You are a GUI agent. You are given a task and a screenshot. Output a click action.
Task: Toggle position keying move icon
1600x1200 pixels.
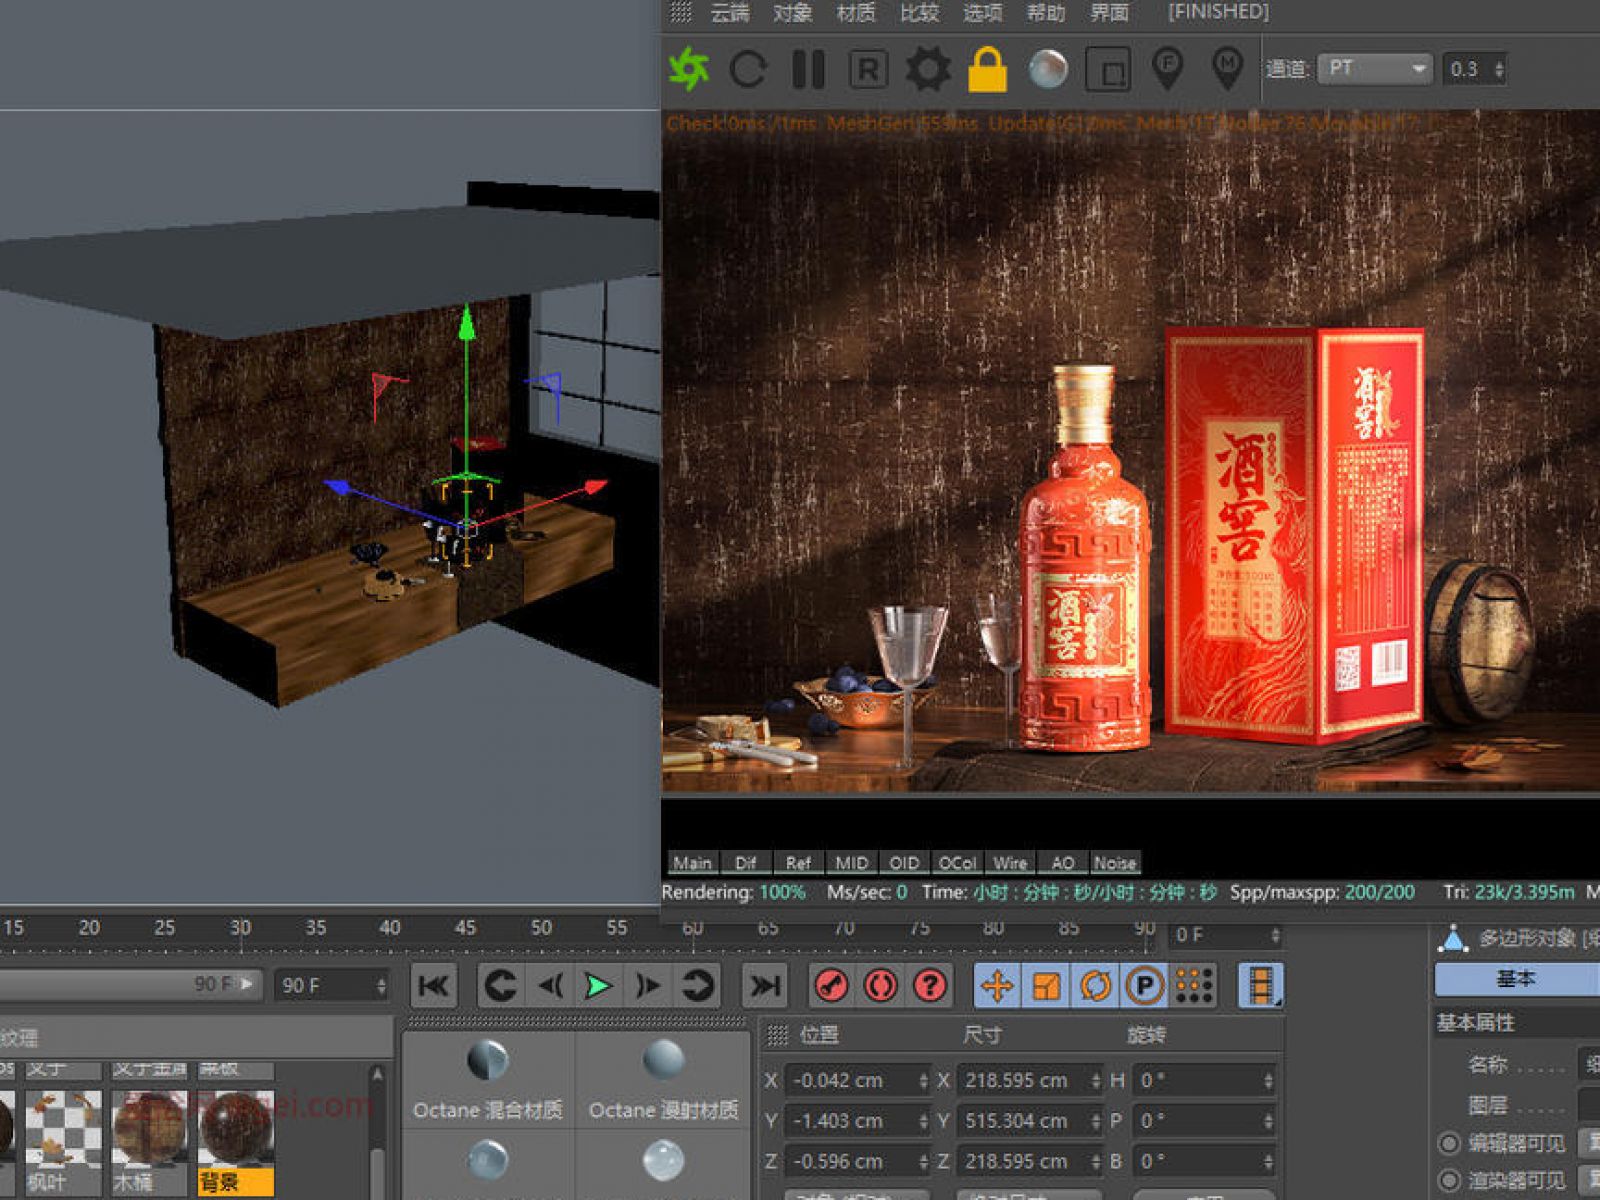click(997, 986)
